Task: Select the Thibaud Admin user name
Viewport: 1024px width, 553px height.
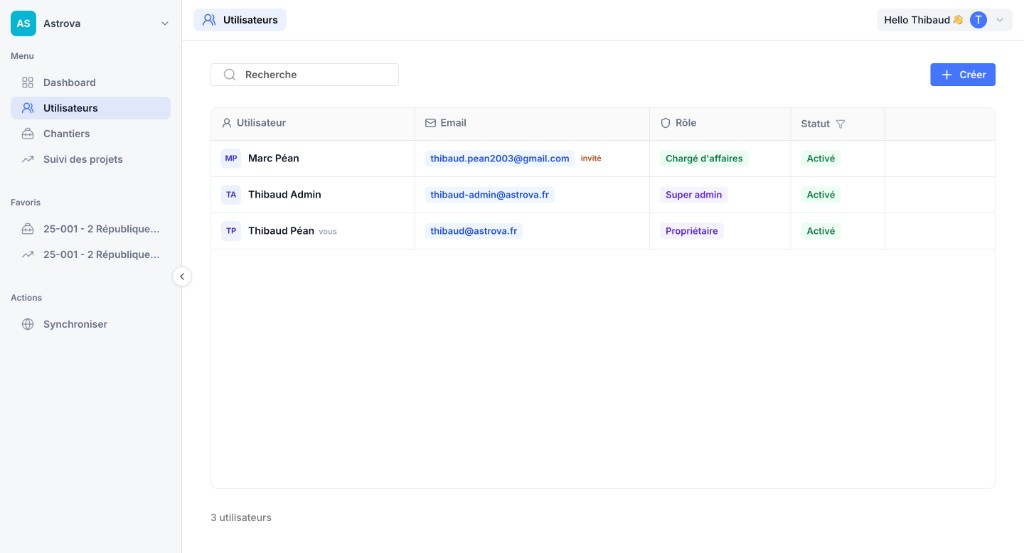Action: [x=285, y=195]
